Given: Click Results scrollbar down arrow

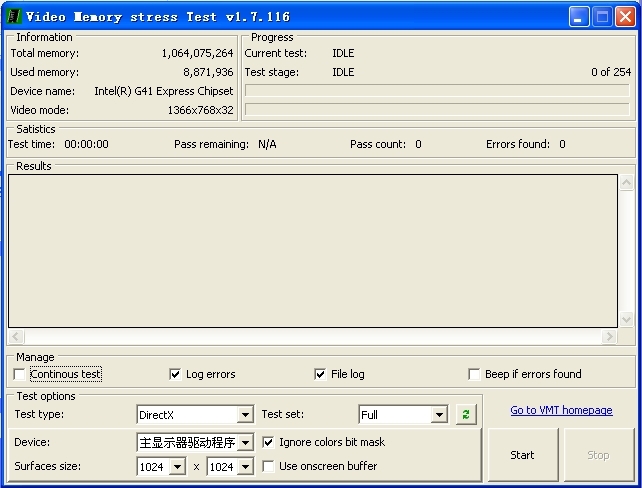Looking at the screenshot, I should coord(626,319).
